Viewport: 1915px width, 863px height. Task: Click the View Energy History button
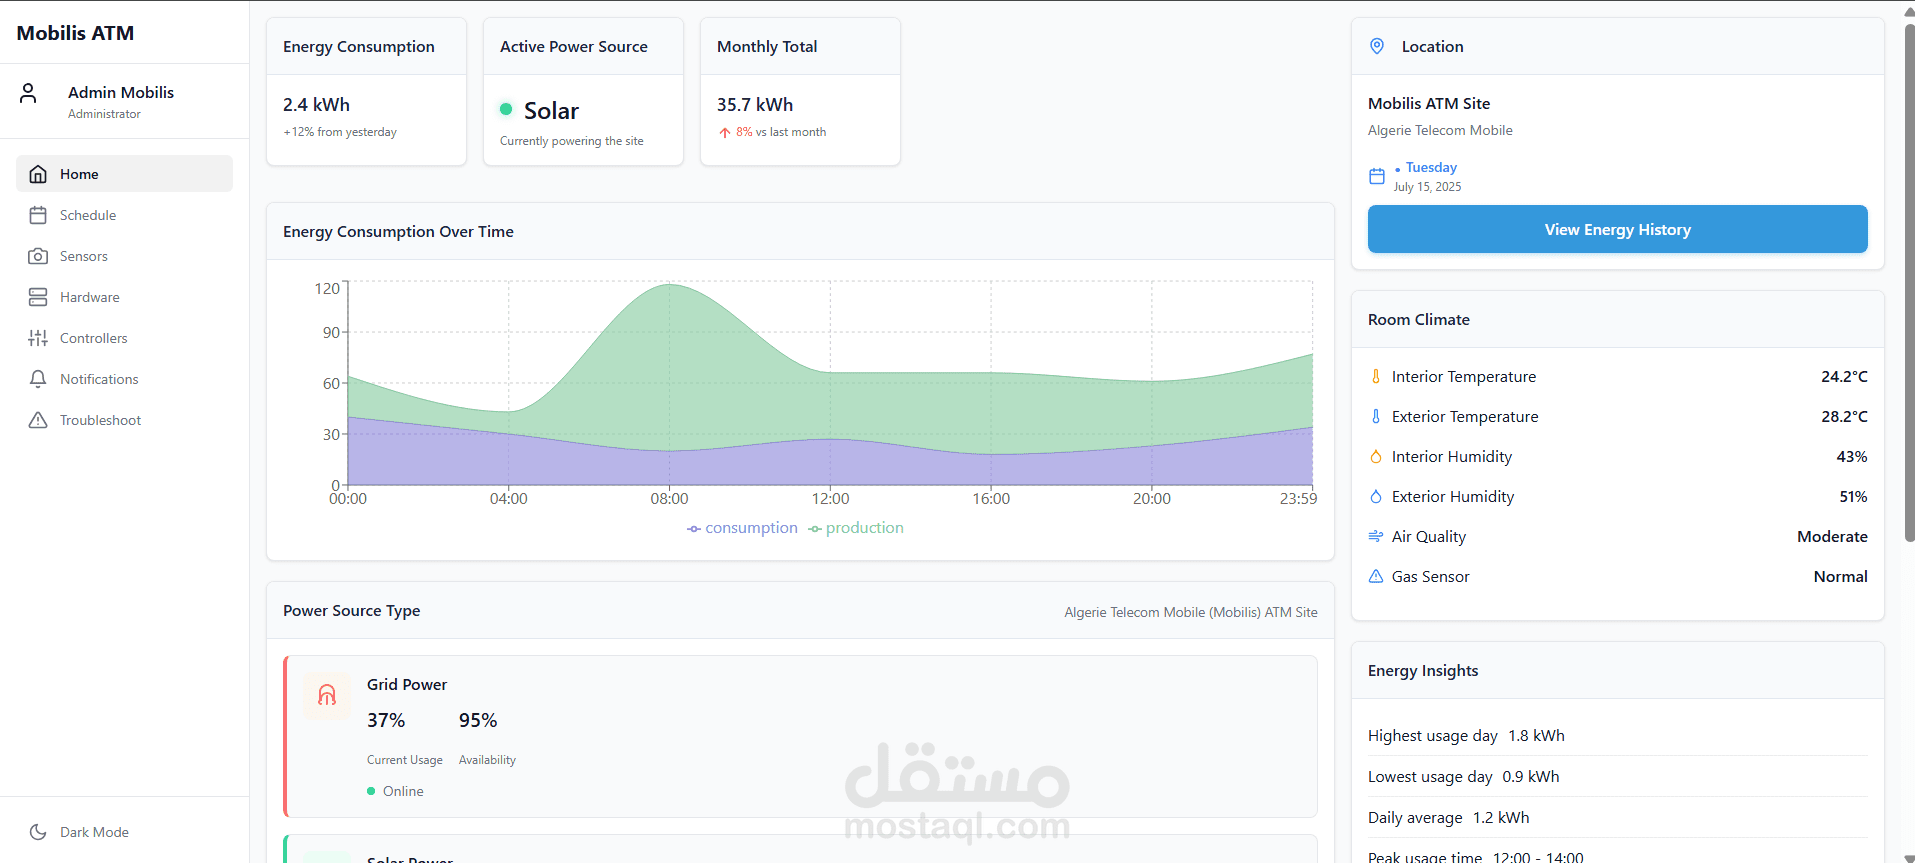coord(1617,229)
